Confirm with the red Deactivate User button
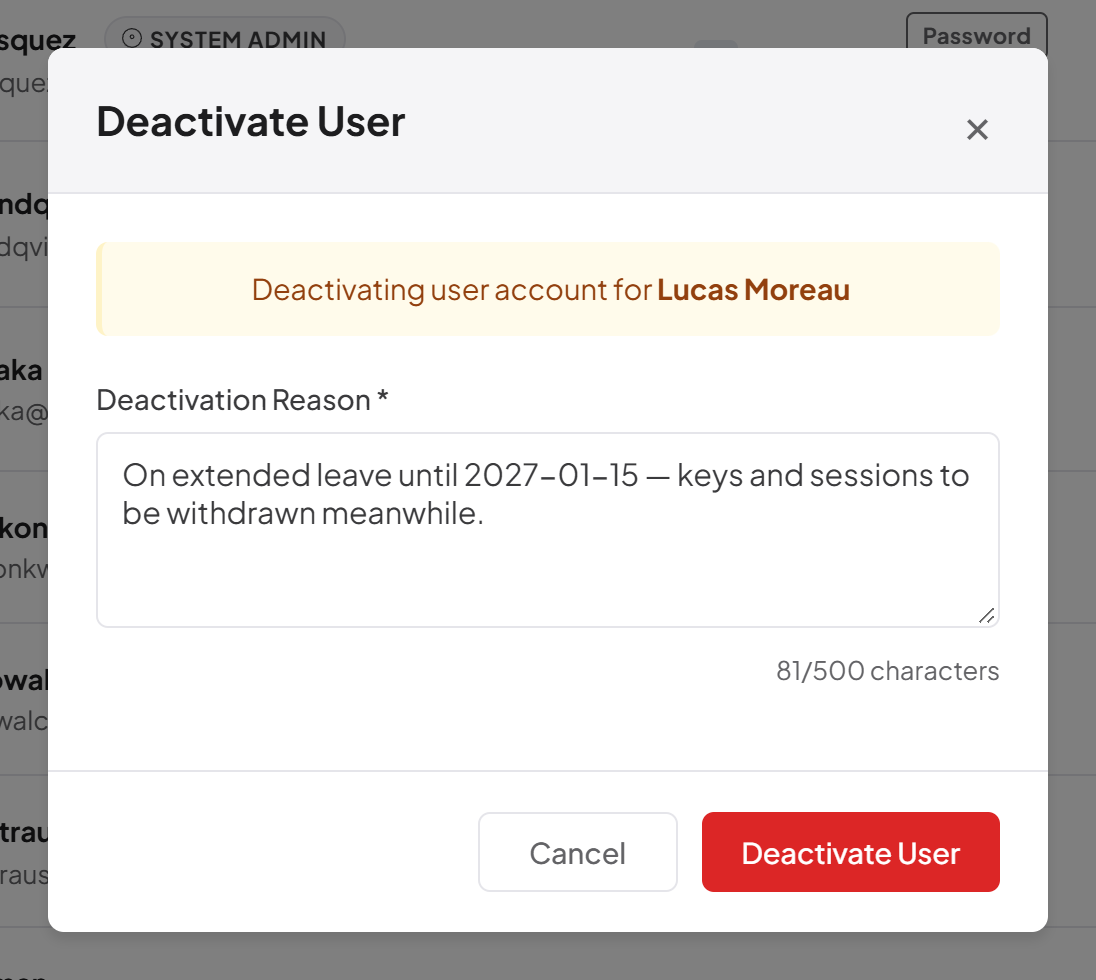This screenshot has width=1096, height=980. pos(851,851)
